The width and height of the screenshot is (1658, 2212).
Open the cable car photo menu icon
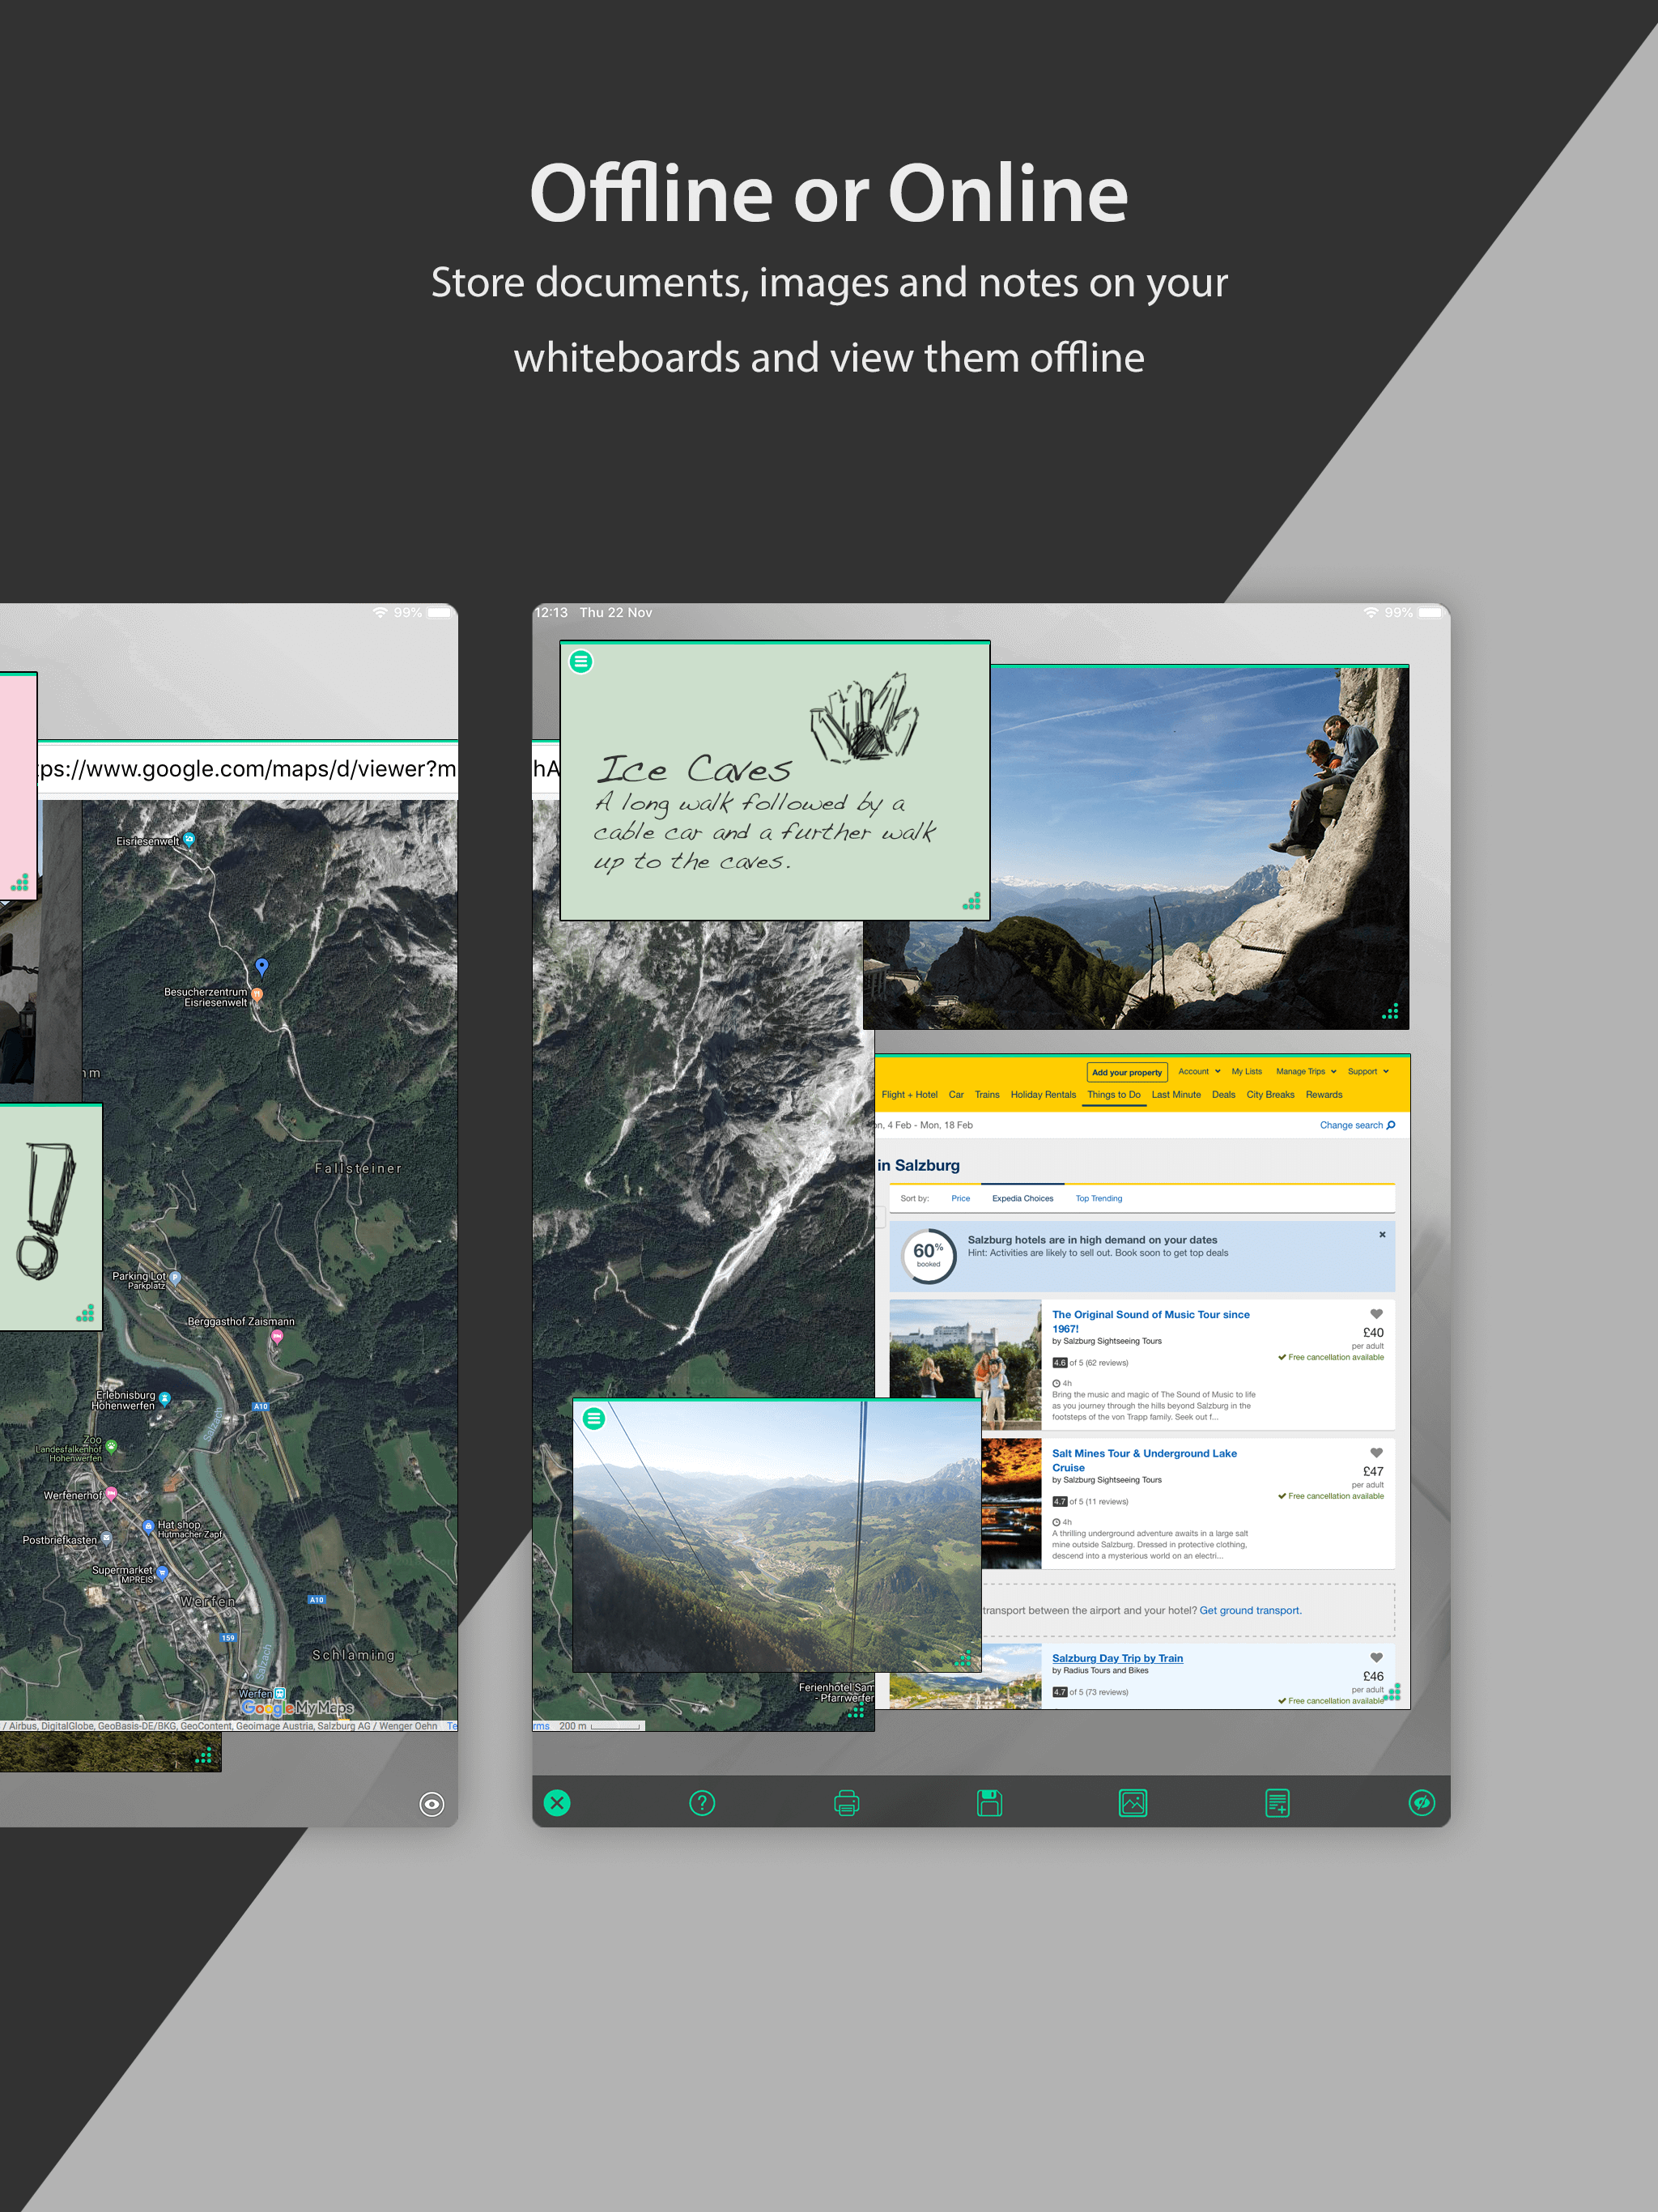pos(594,1418)
